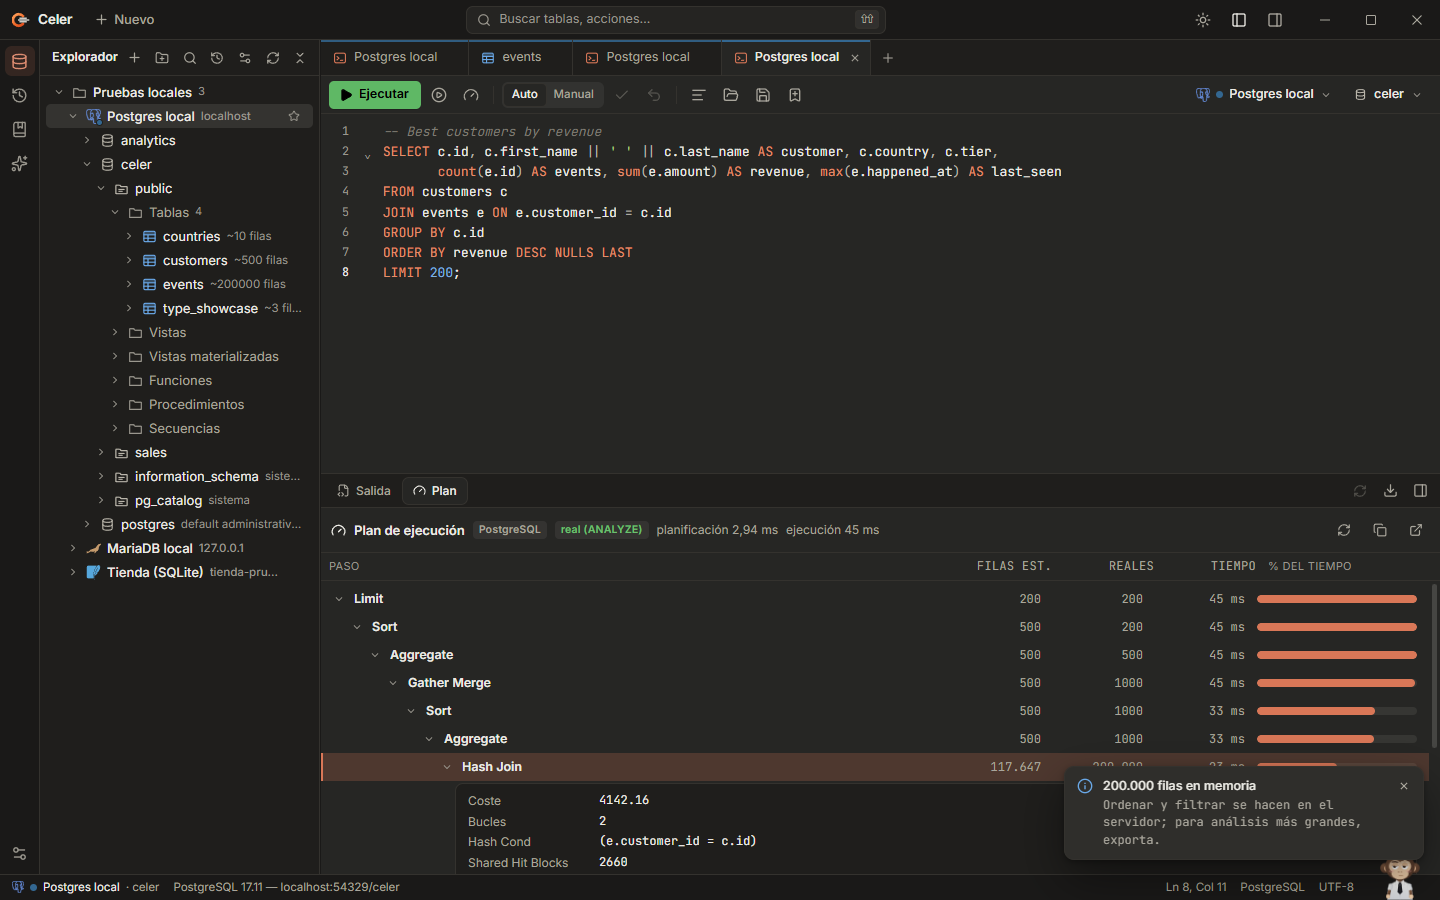Format the SQL query with lines icon
Screen dimensions: 1440x900
point(698,95)
